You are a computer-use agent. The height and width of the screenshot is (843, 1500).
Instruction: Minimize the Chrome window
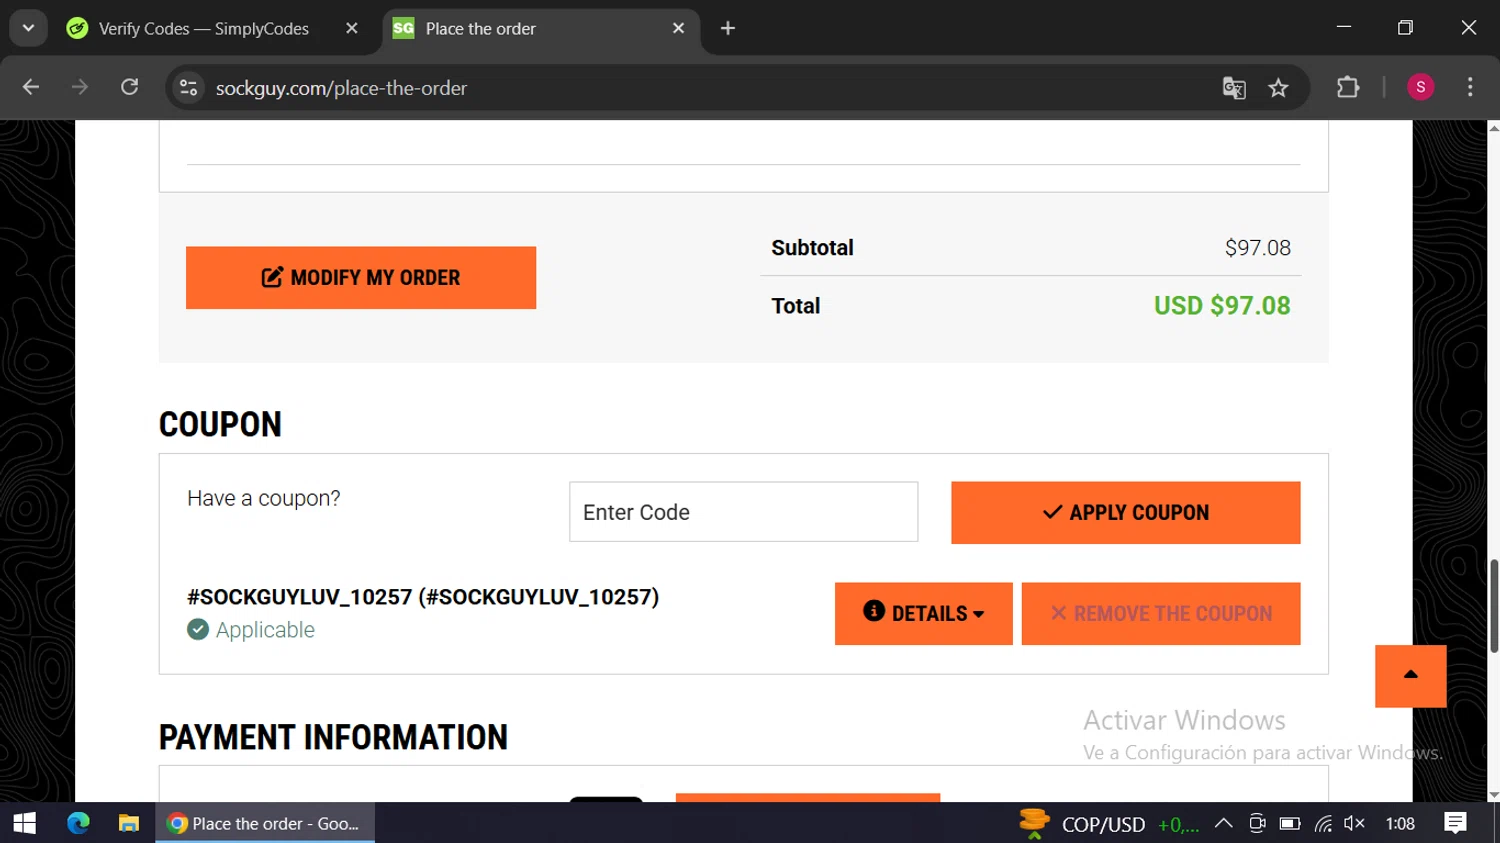click(x=1343, y=28)
